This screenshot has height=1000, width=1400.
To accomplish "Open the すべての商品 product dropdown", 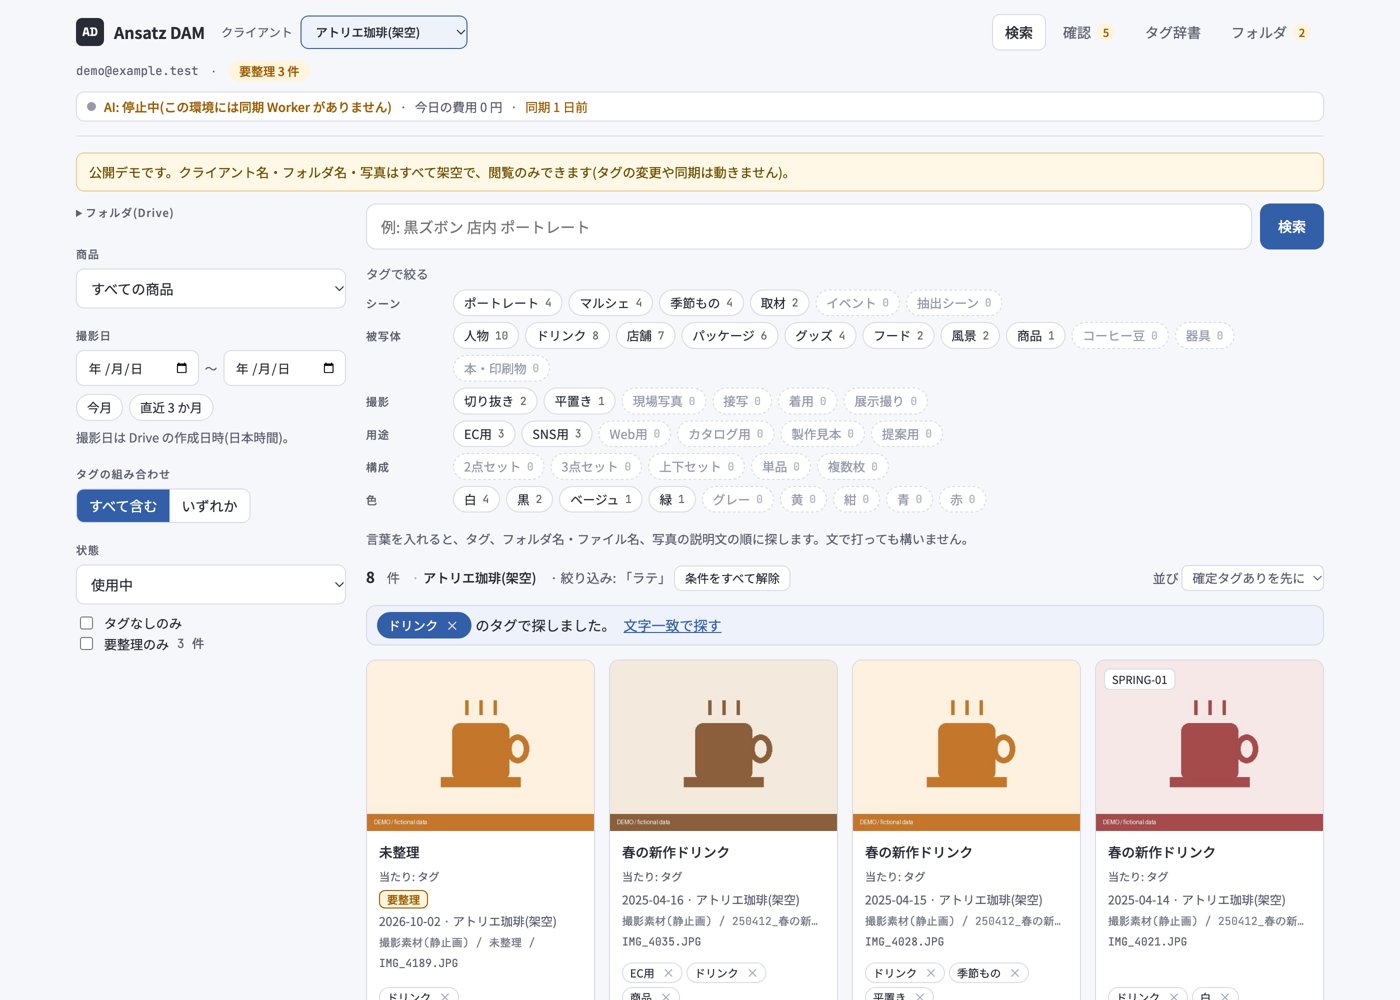I will (x=211, y=289).
